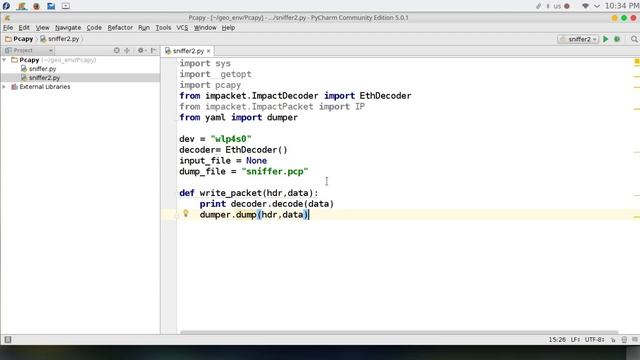Screen dimensions: 640x360
Task: Run the sniffer2 configuration with the green play icon
Action: pos(606,39)
